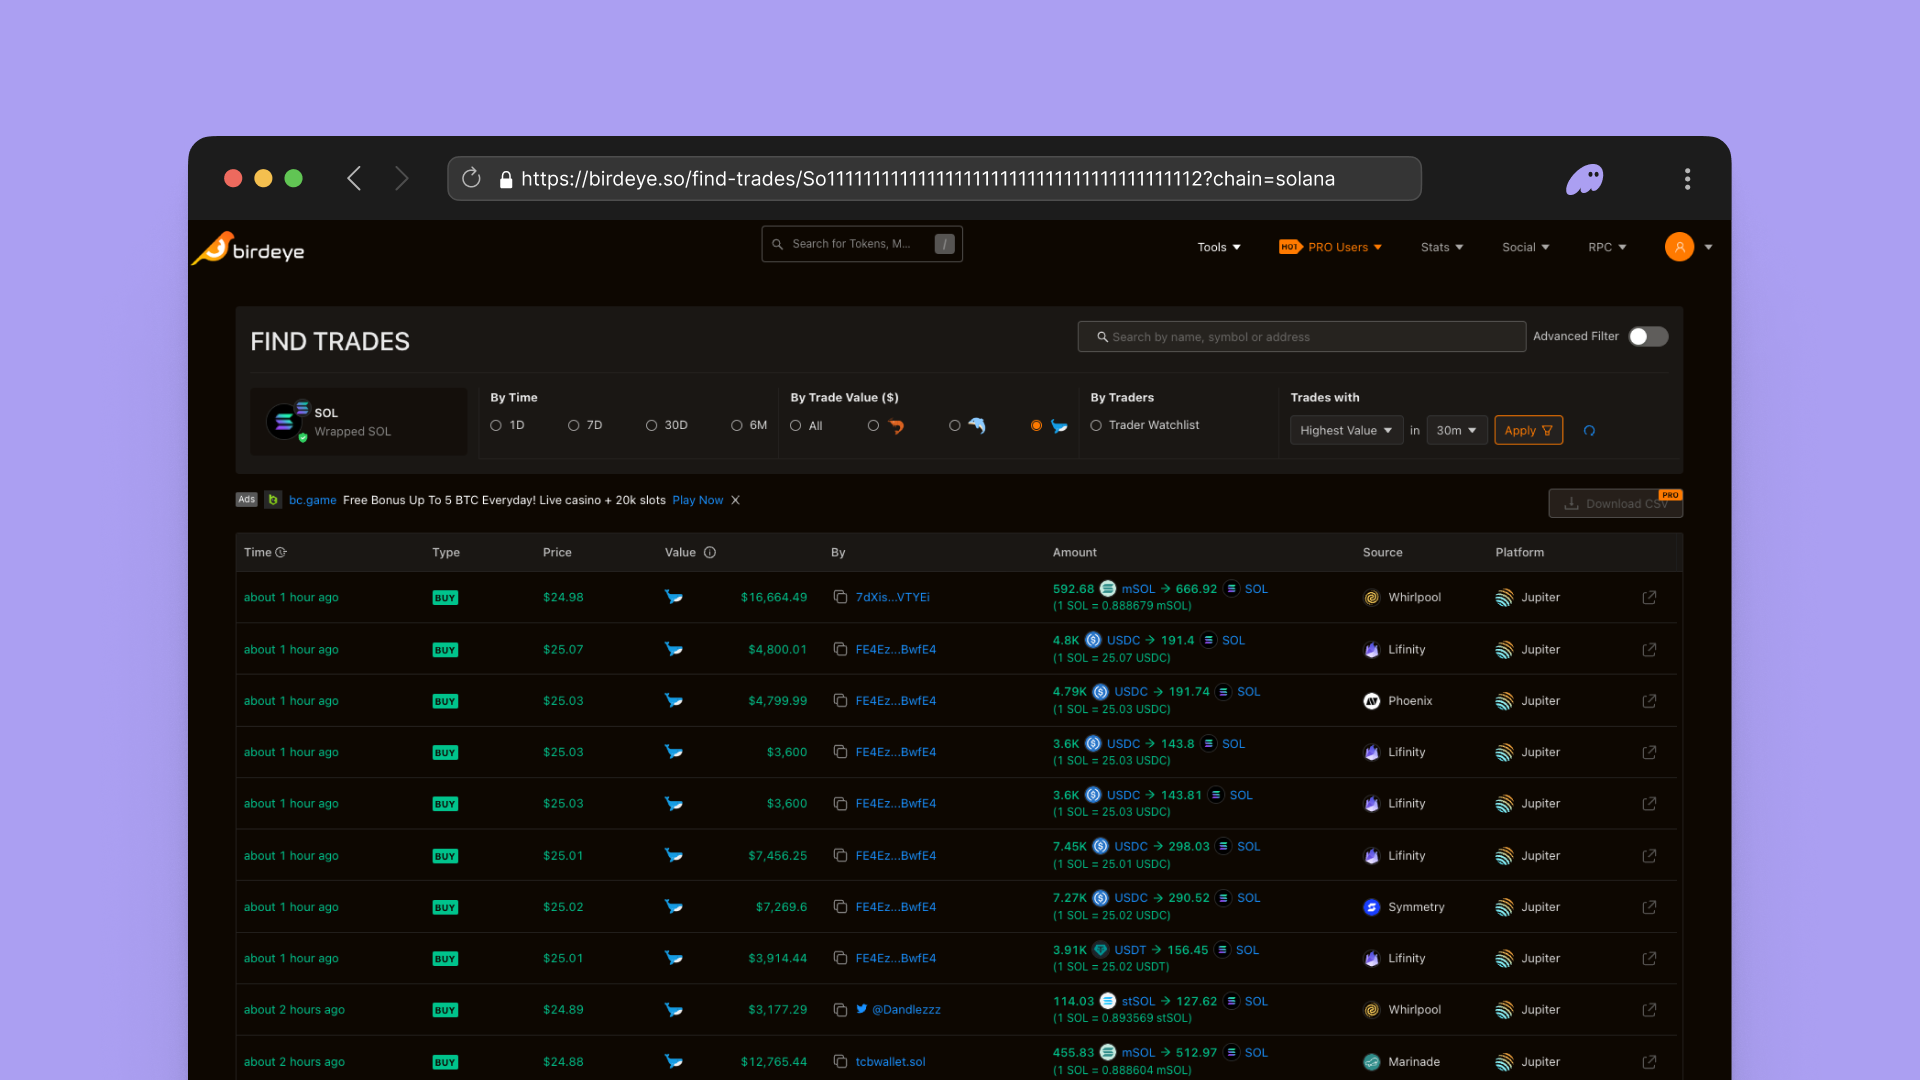Toggle the Advanced Filter switch
Image resolution: width=1920 pixels, height=1080 pixels.
click(1647, 337)
